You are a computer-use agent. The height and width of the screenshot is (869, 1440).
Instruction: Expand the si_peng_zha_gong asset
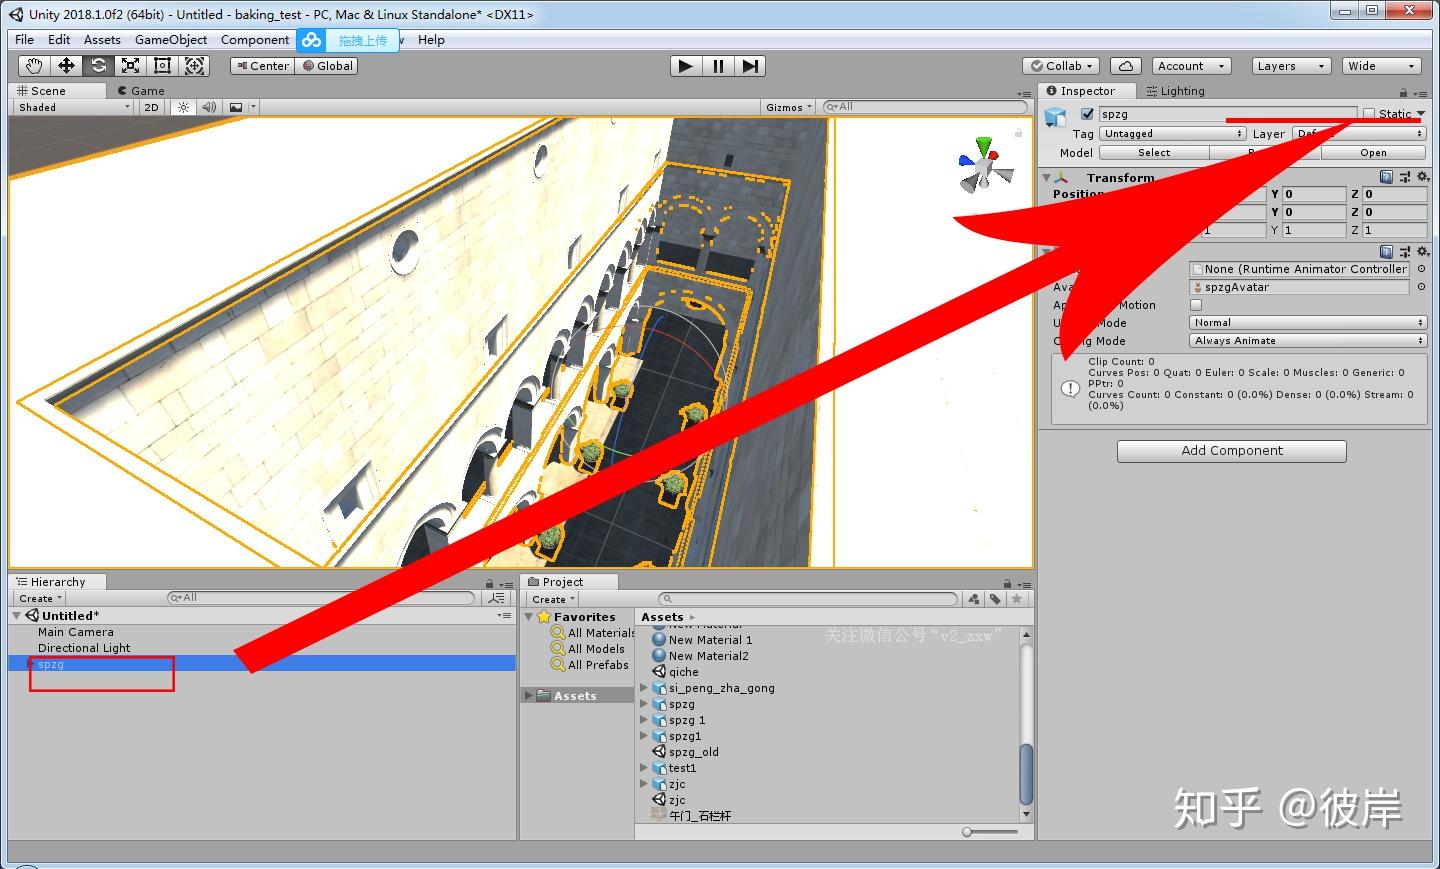644,688
